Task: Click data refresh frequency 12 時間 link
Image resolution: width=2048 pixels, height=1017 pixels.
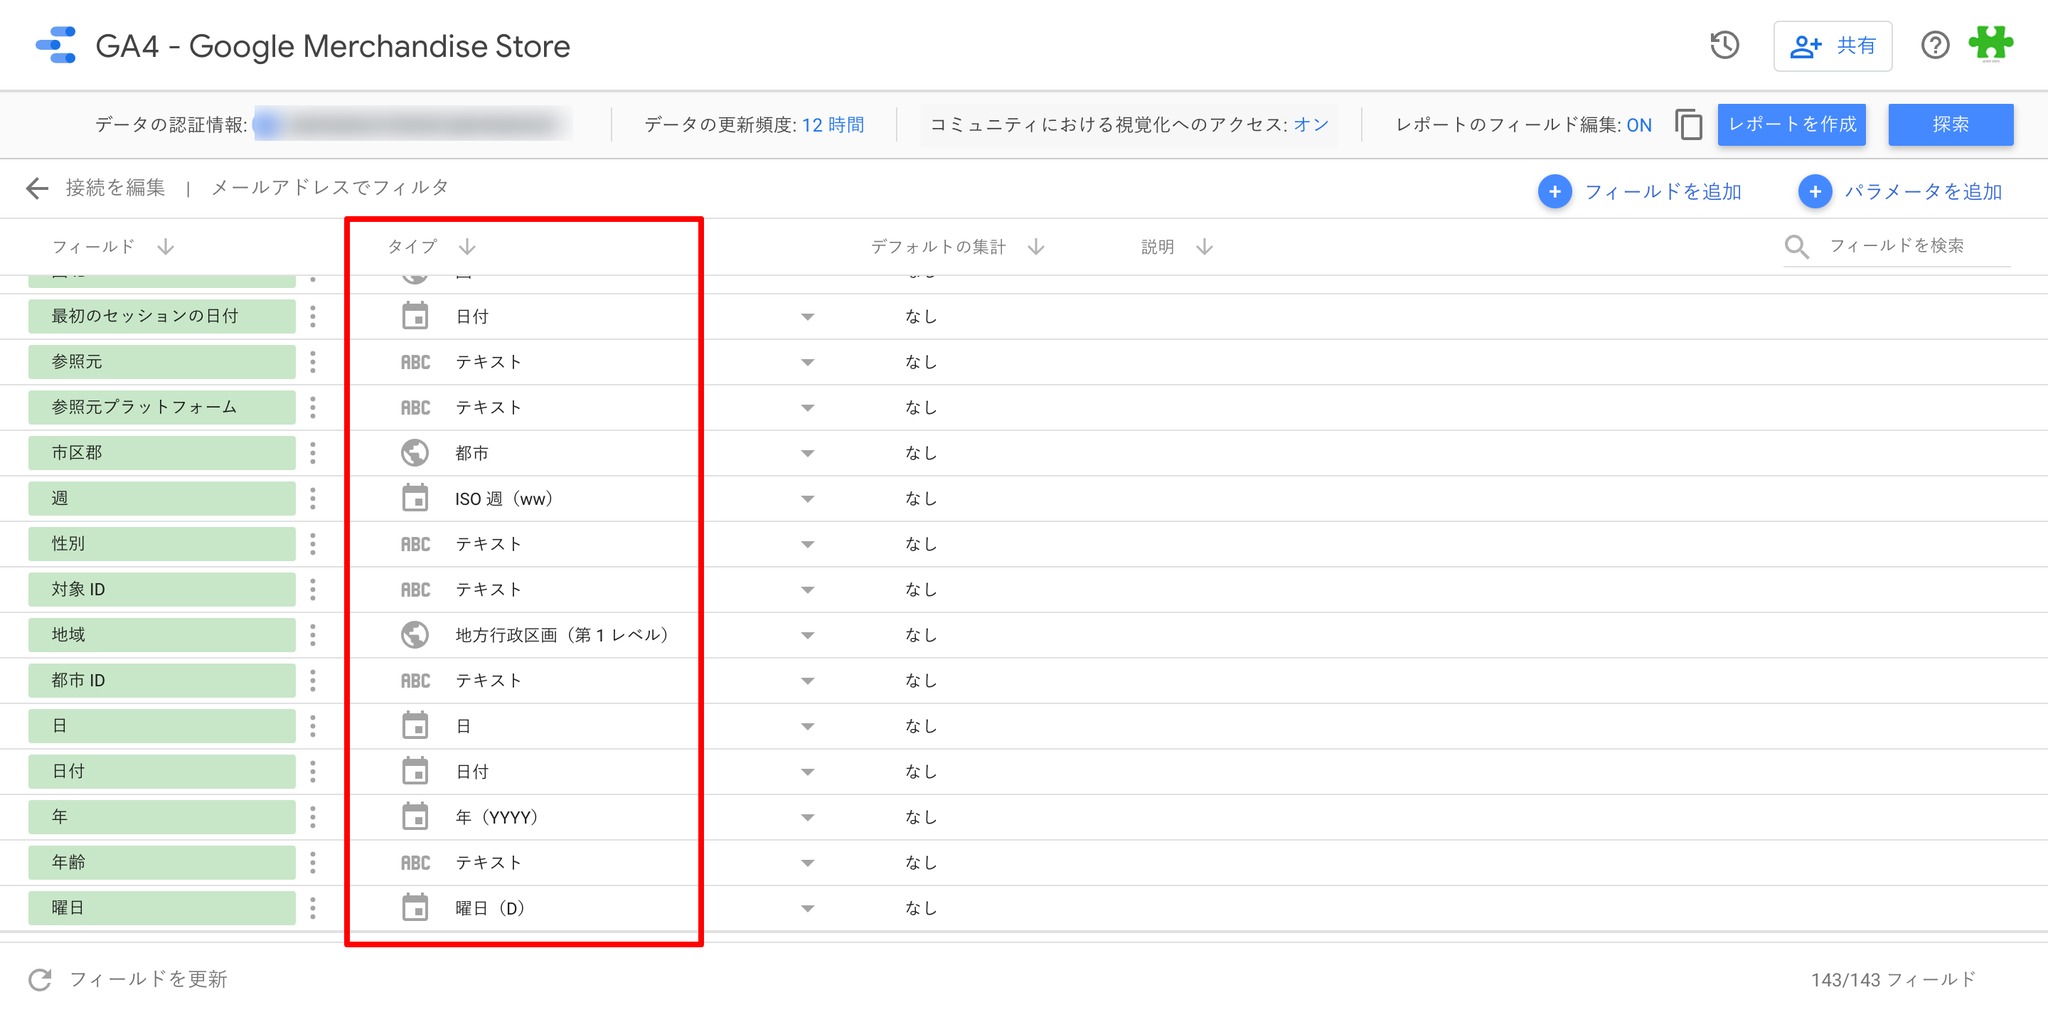Action: tap(833, 125)
